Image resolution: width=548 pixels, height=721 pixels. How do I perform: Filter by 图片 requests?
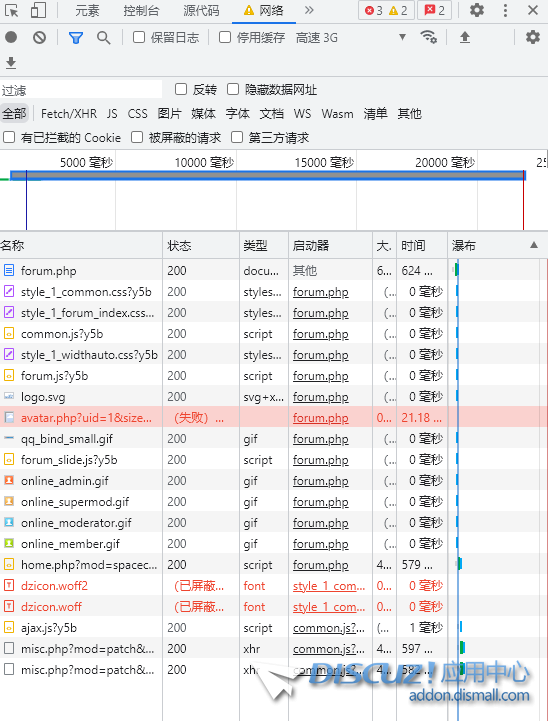[x=169, y=114]
